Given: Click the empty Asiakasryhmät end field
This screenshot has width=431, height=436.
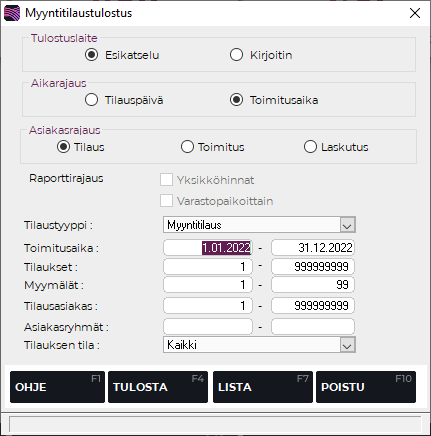Looking at the screenshot, I should click(x=313, y=327).
